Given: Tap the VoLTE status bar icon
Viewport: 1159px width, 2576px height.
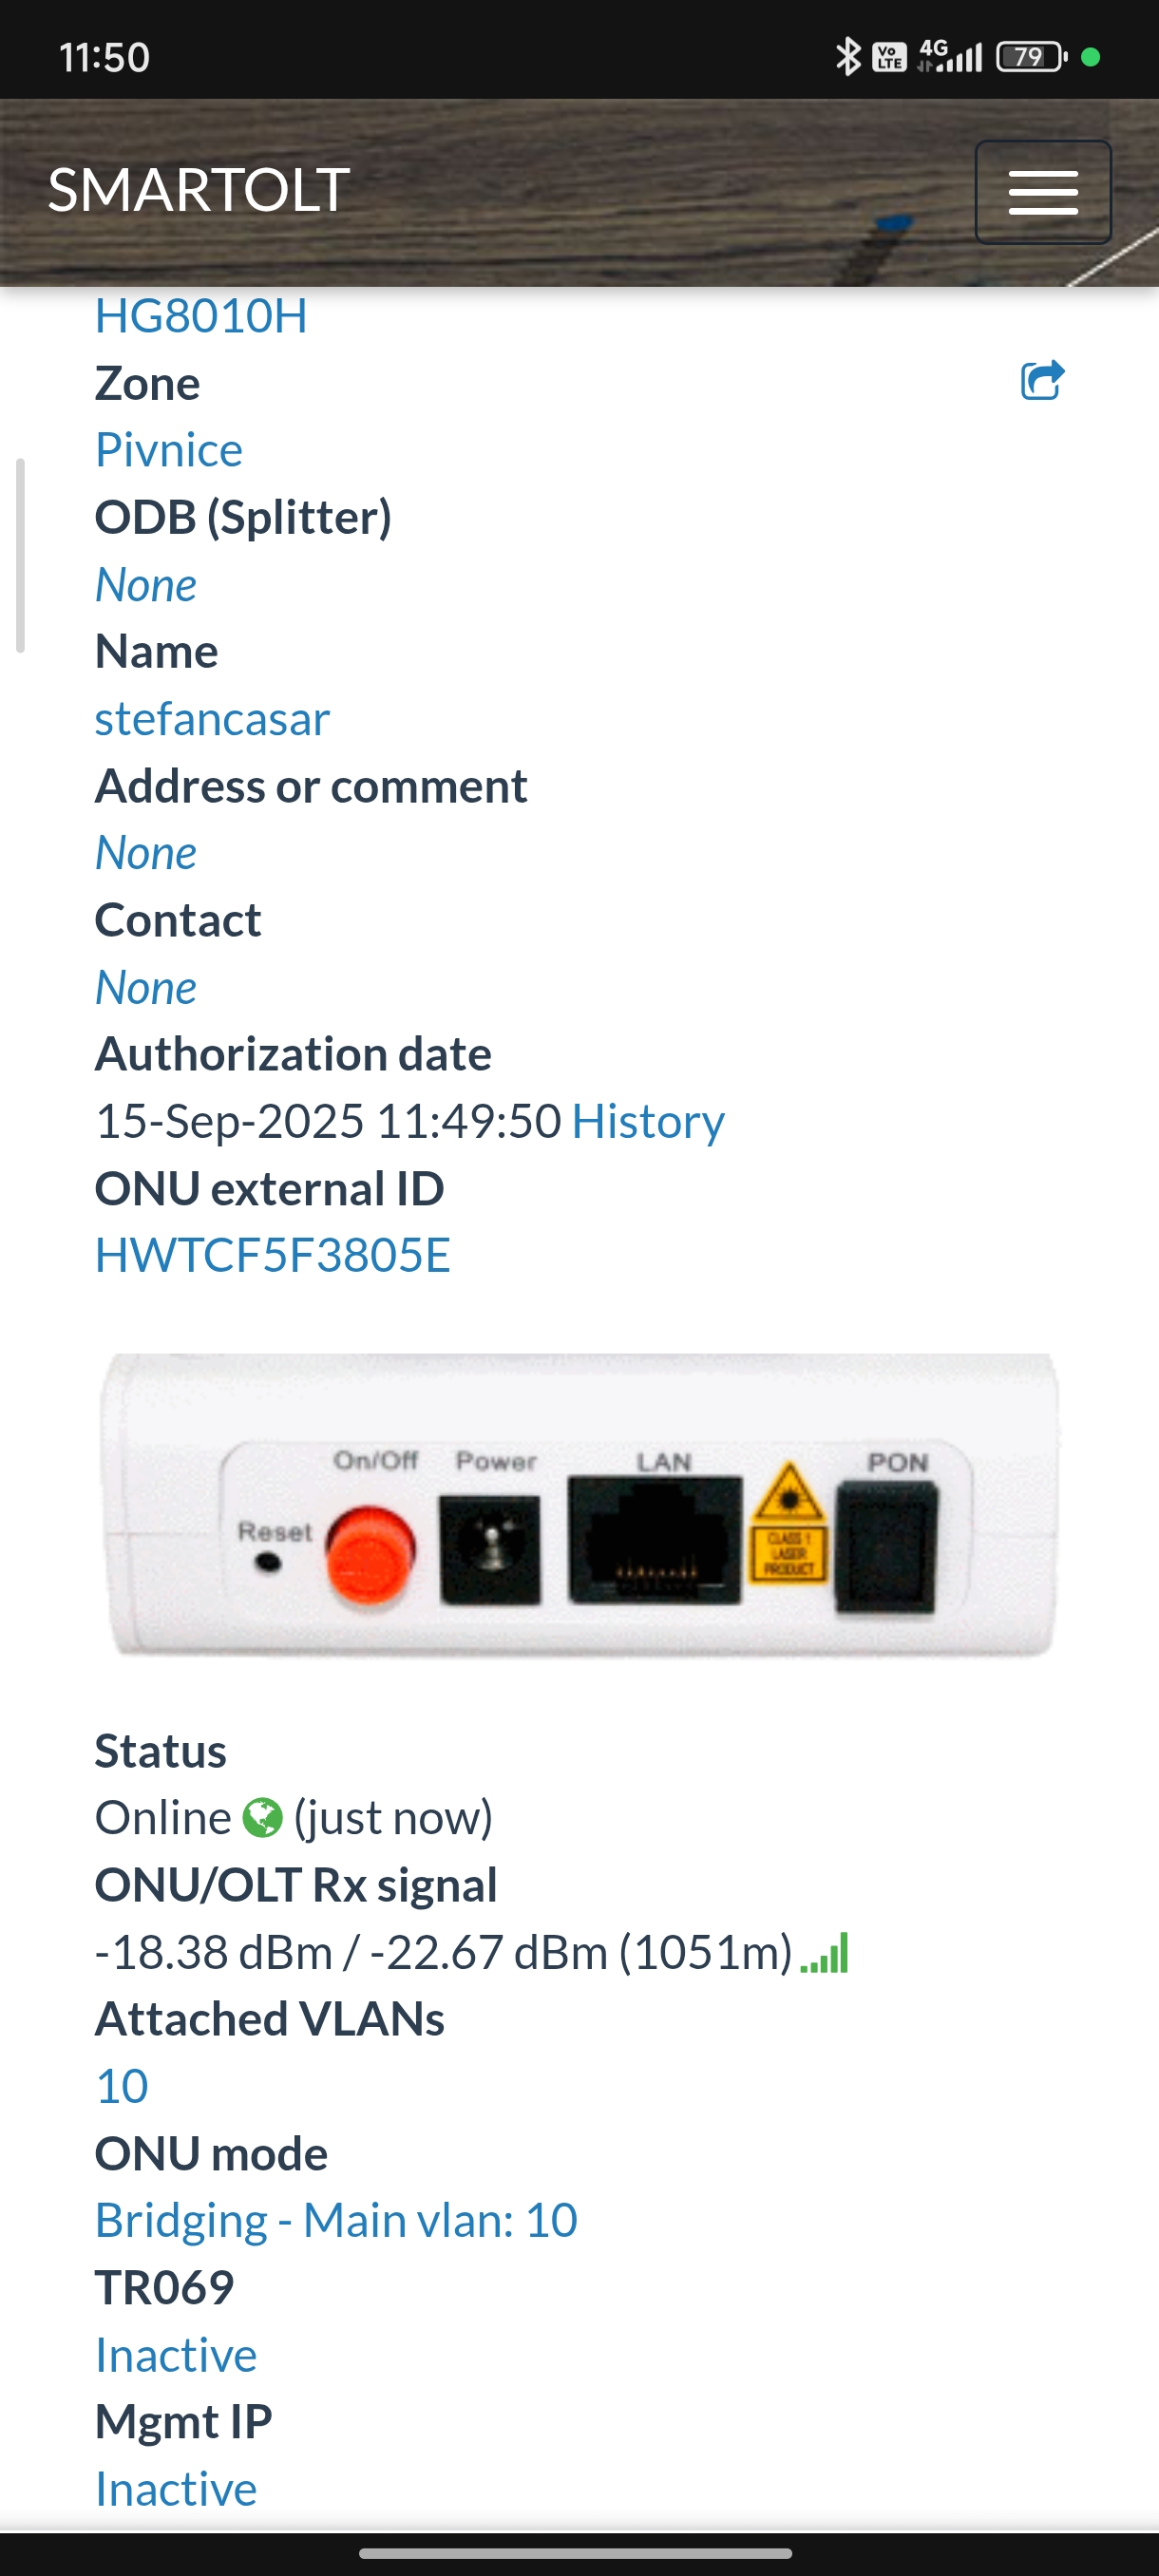Looking at the screenshot, I should point(889,57).
